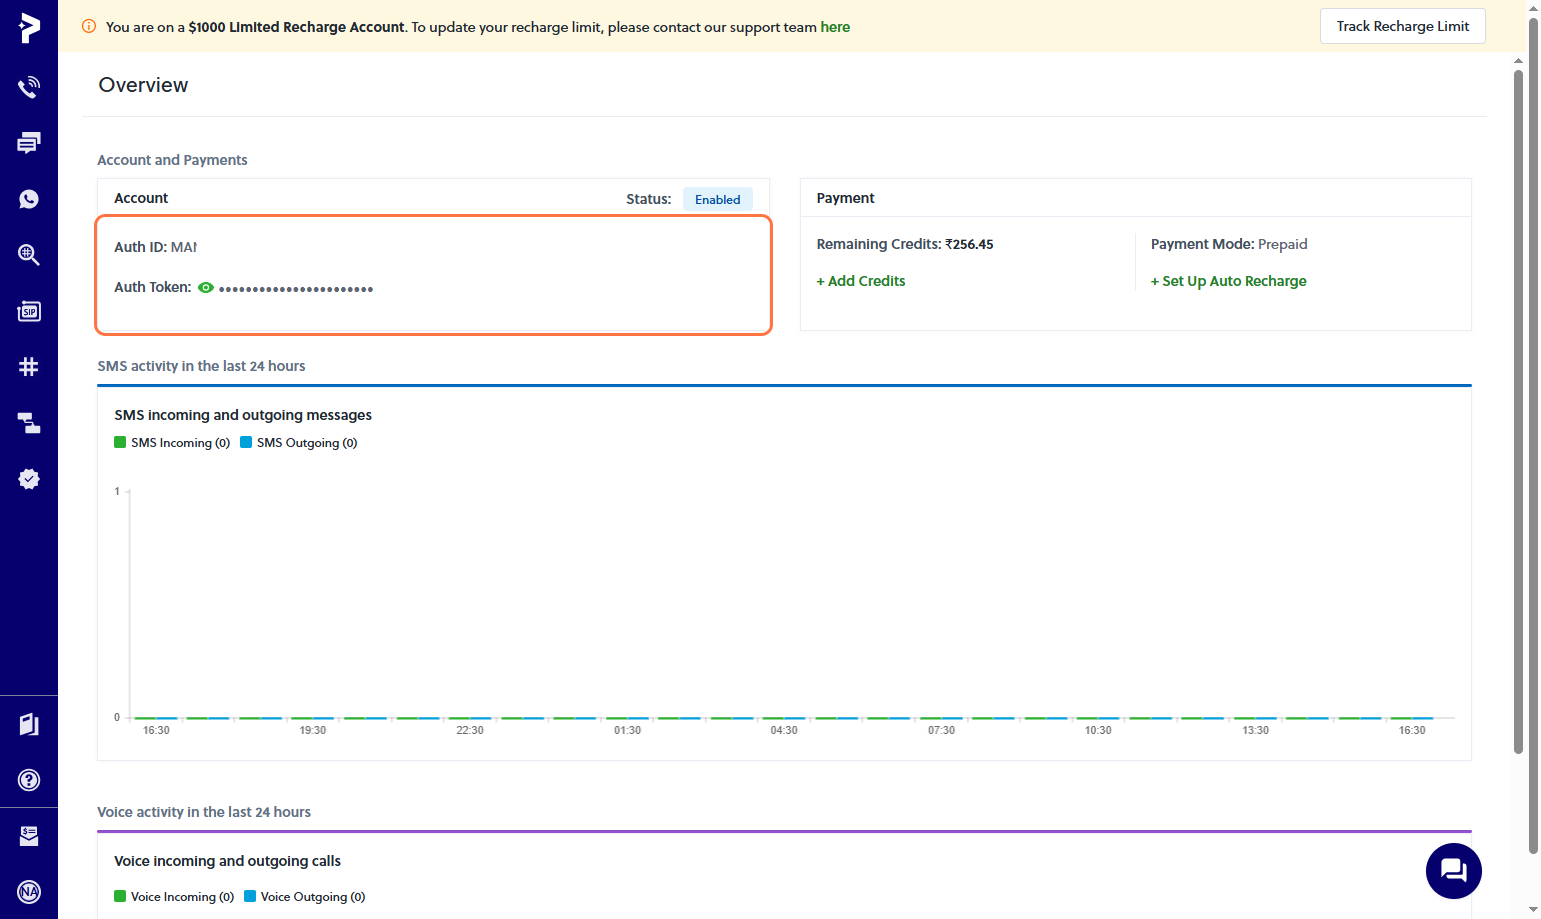Screen dimensions: 1541x919
Task: Toggle Voice Incoming (0) legend series
Action: click(x=174, y=896)
